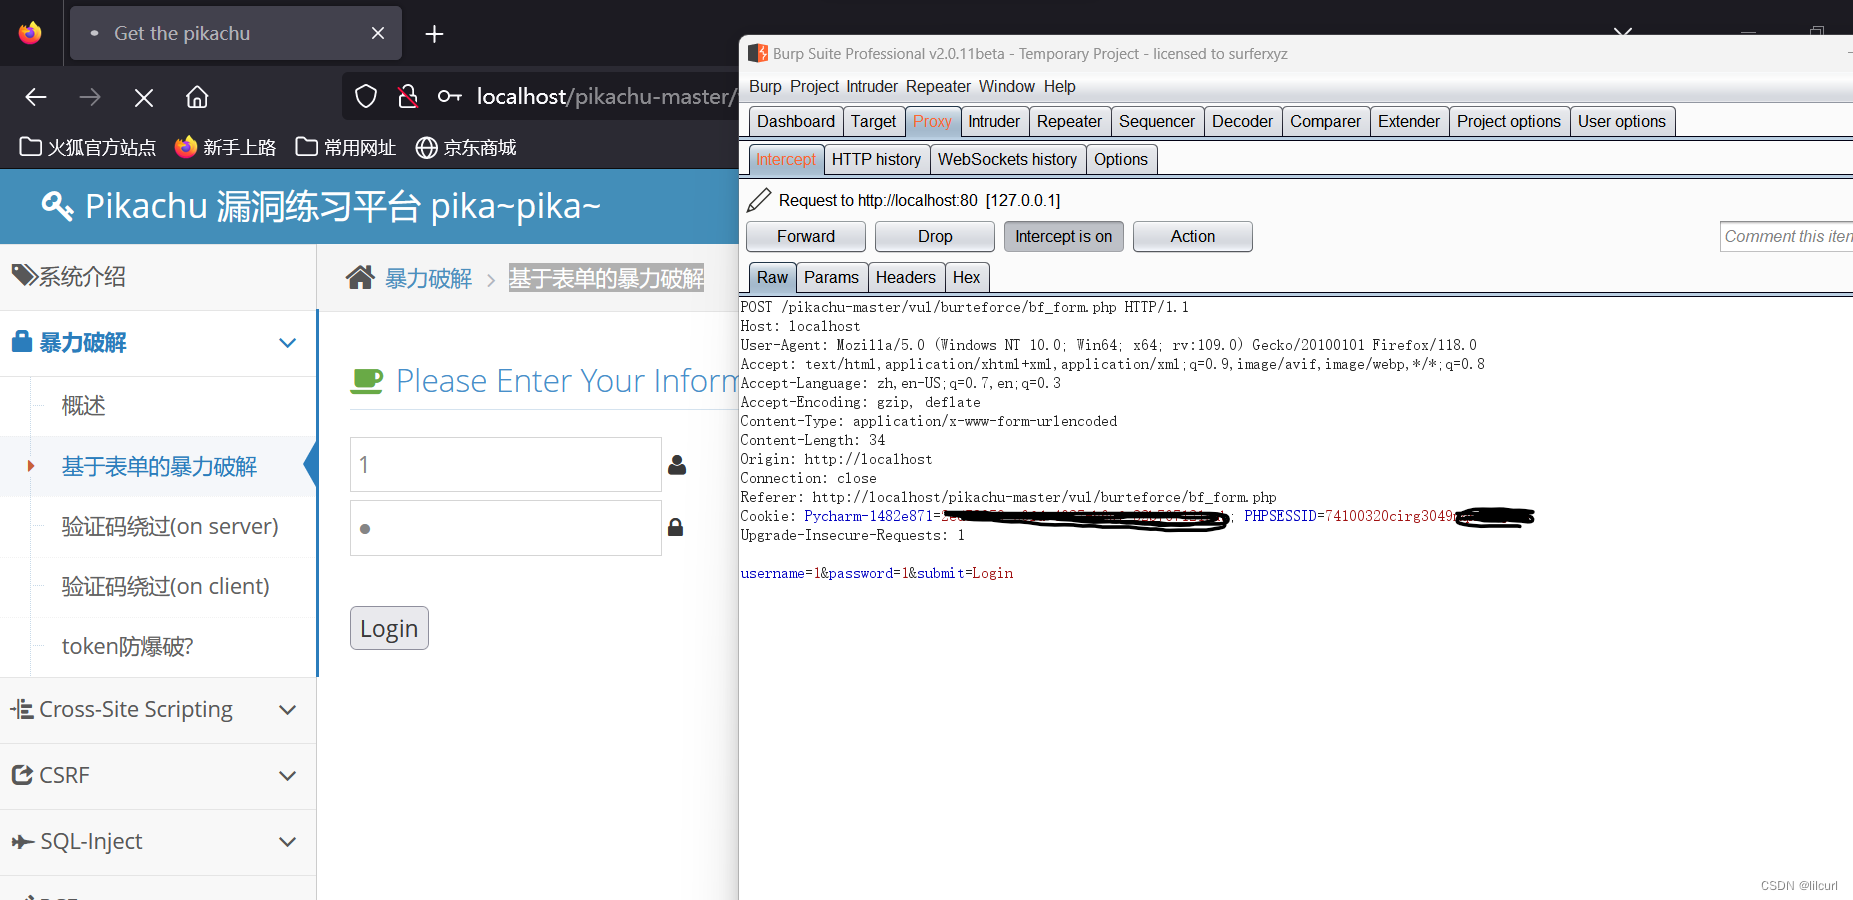1853x900 pixels.
Task: Open the 火狐官方站点 bookmark folder
Action: point(88,147)
